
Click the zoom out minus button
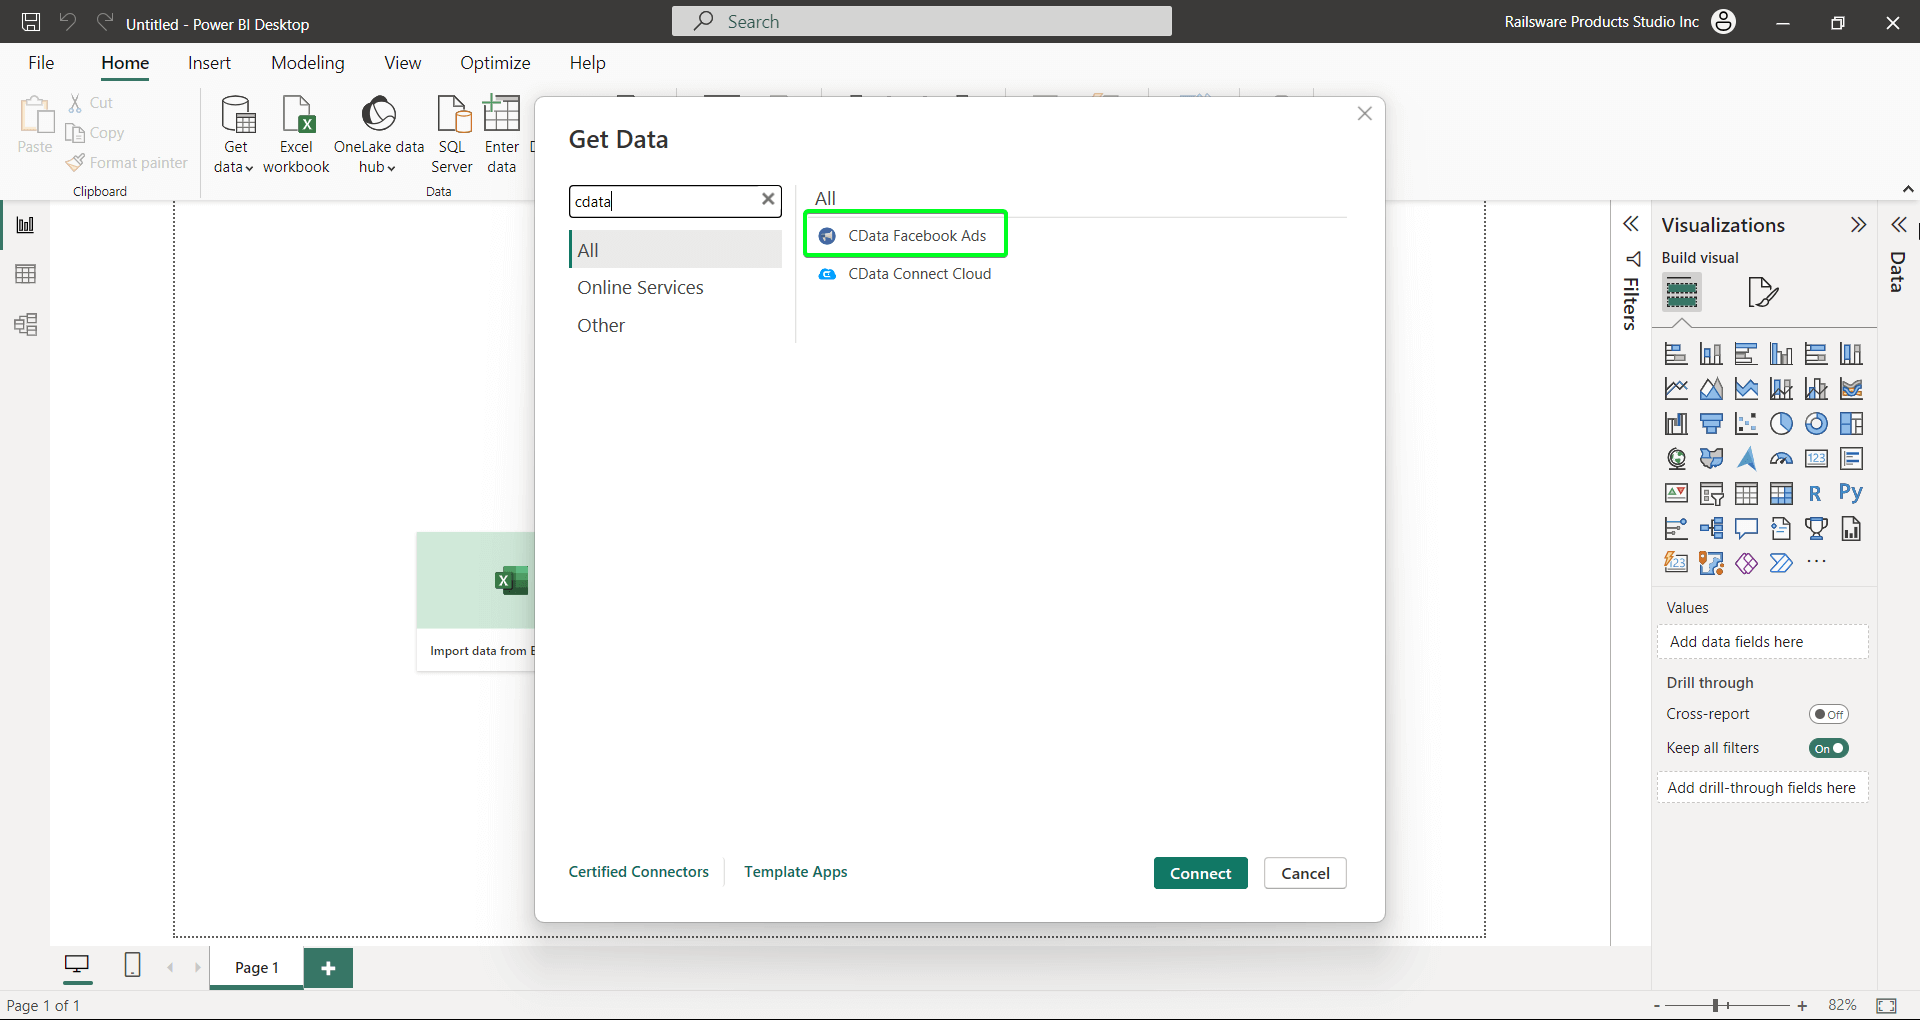tap(1657, 1006)
